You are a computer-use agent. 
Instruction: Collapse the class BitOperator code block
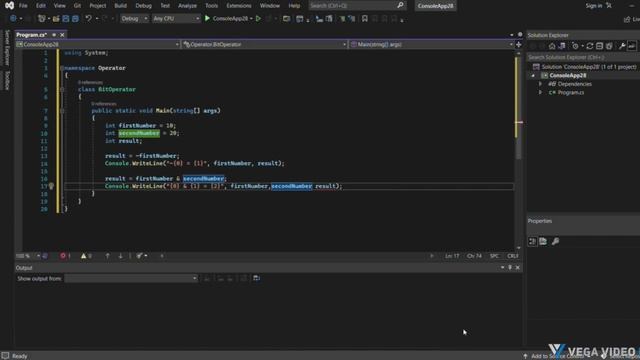62,89
